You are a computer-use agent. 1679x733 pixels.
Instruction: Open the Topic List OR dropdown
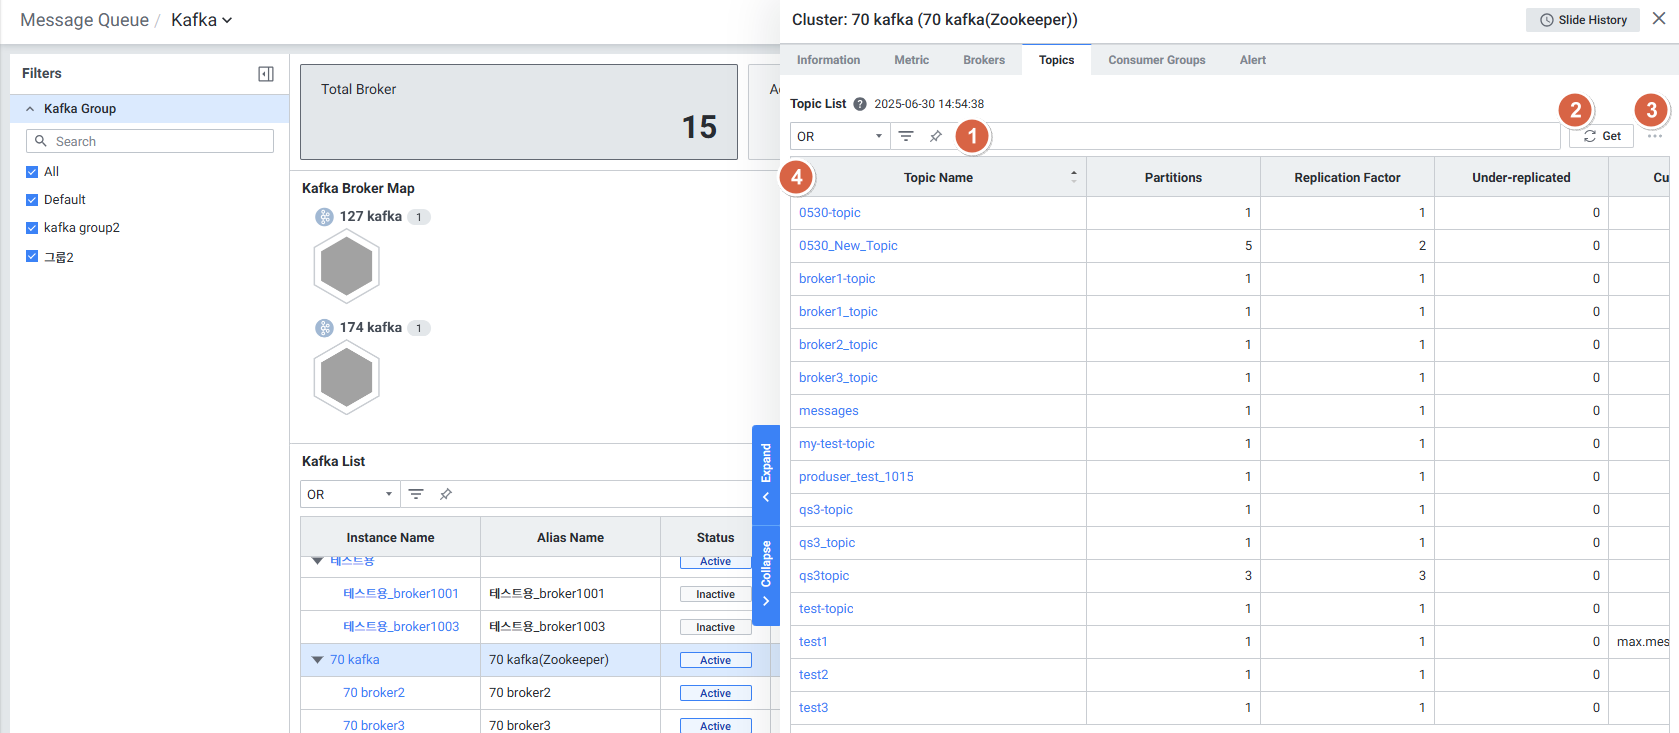click(x=839, y=136)
